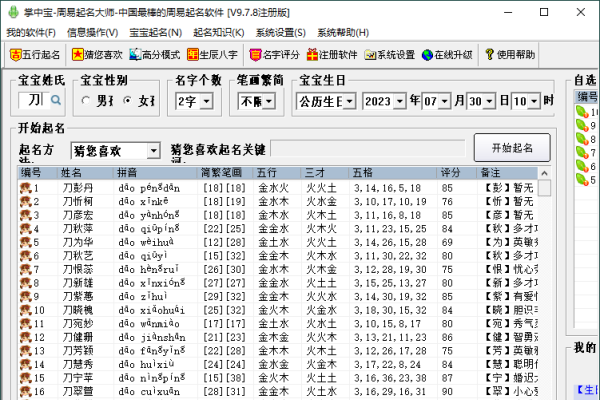Select the 男孩 gender radio button
This screenshot has width=600, height=400.
coord(86,101)
